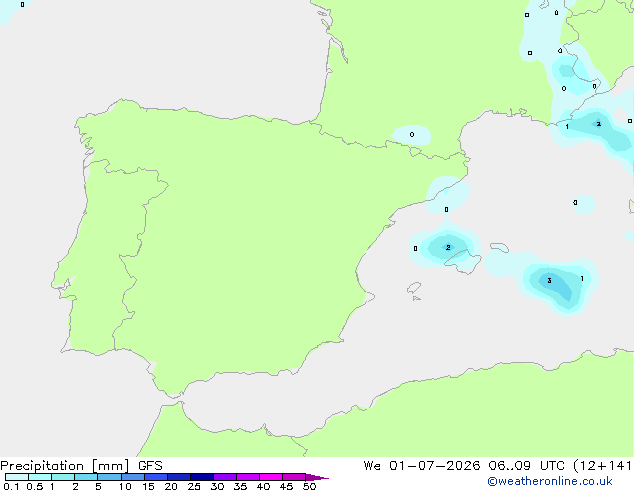This screenshot has width=634, height=490.
Task: Click the 45–50 mm legend color box
Action: 294,477
